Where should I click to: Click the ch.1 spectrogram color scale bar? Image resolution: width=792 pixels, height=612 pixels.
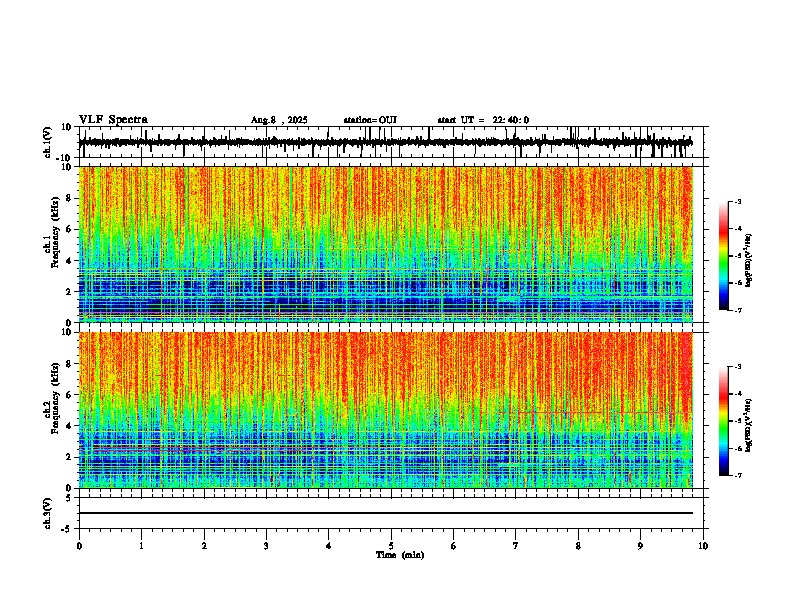coord(724,256)
